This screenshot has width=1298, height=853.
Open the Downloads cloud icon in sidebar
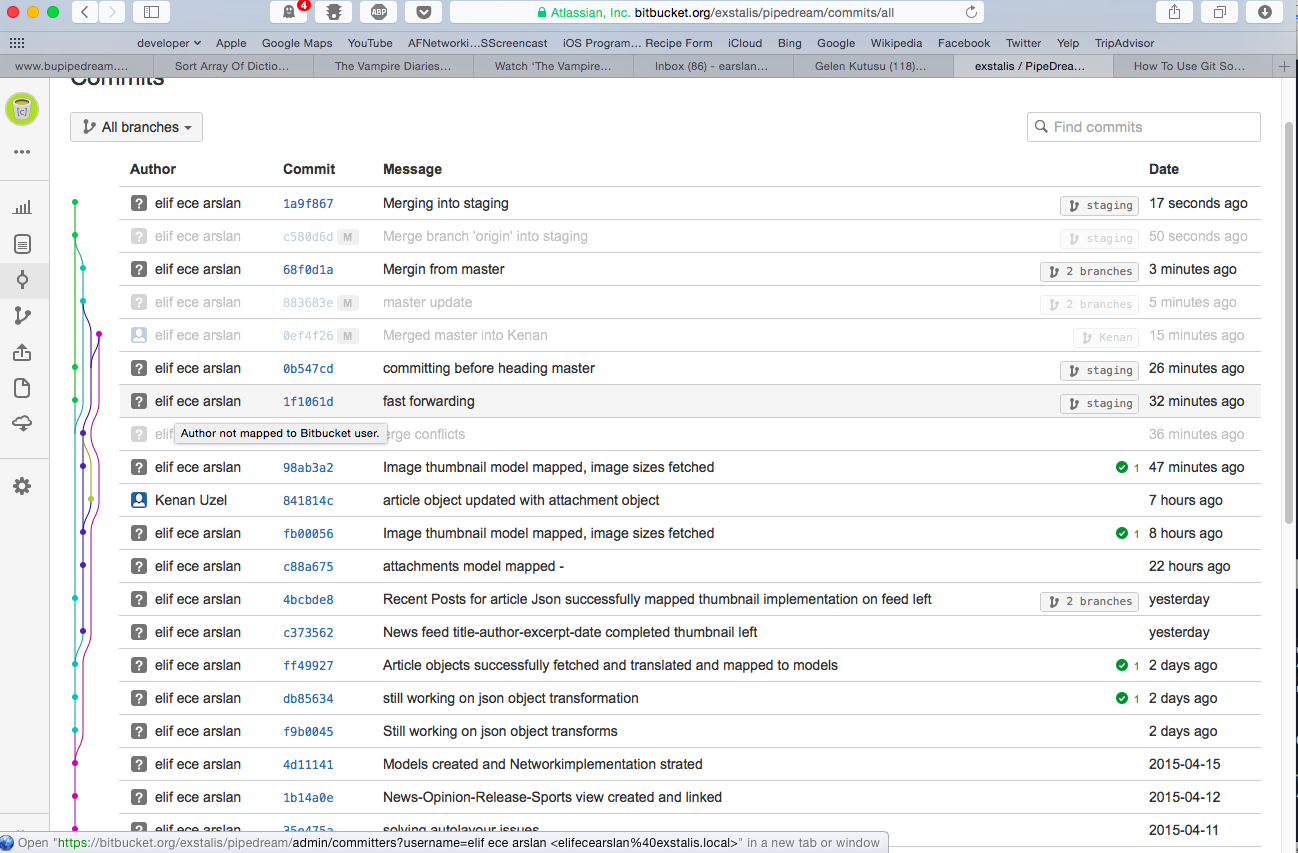(x=22, y=424)
